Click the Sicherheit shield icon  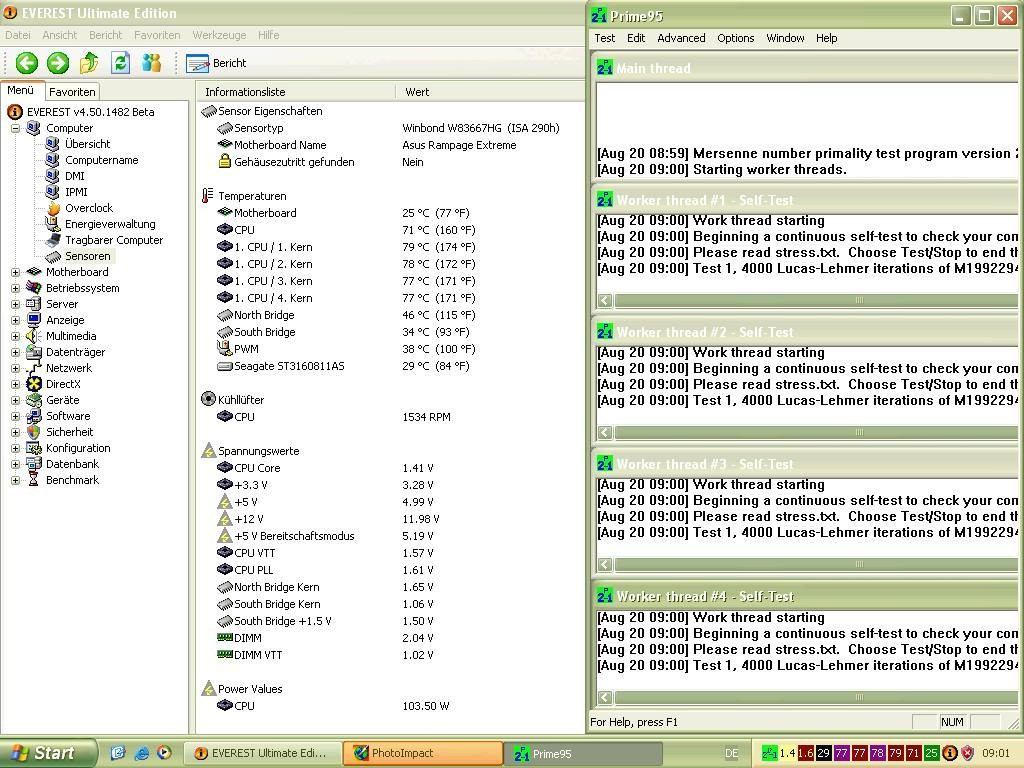pos(34,432)
